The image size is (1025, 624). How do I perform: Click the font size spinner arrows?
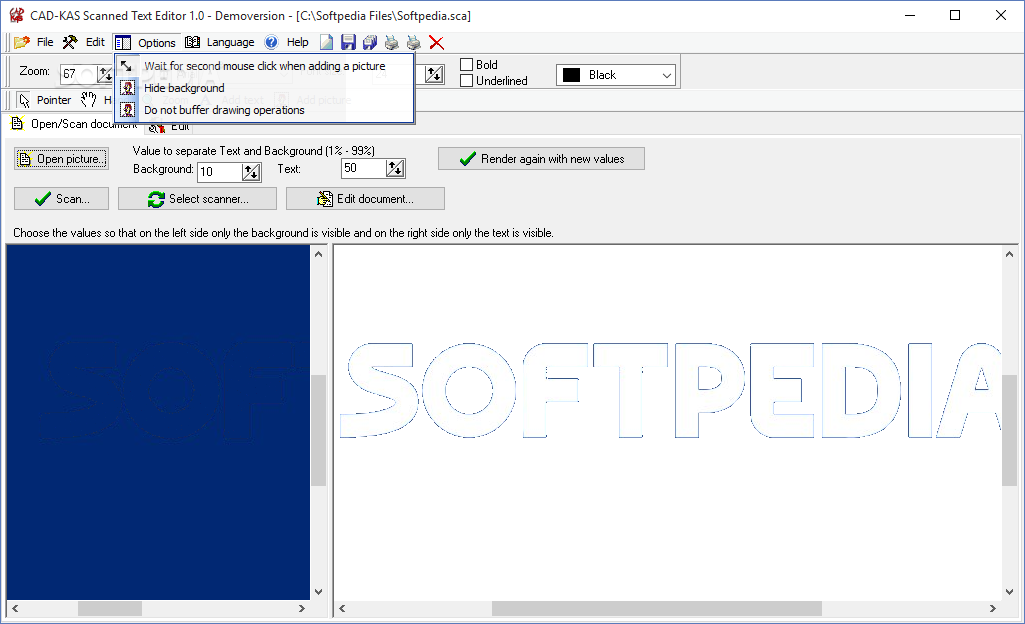click(x=434, y=74)
